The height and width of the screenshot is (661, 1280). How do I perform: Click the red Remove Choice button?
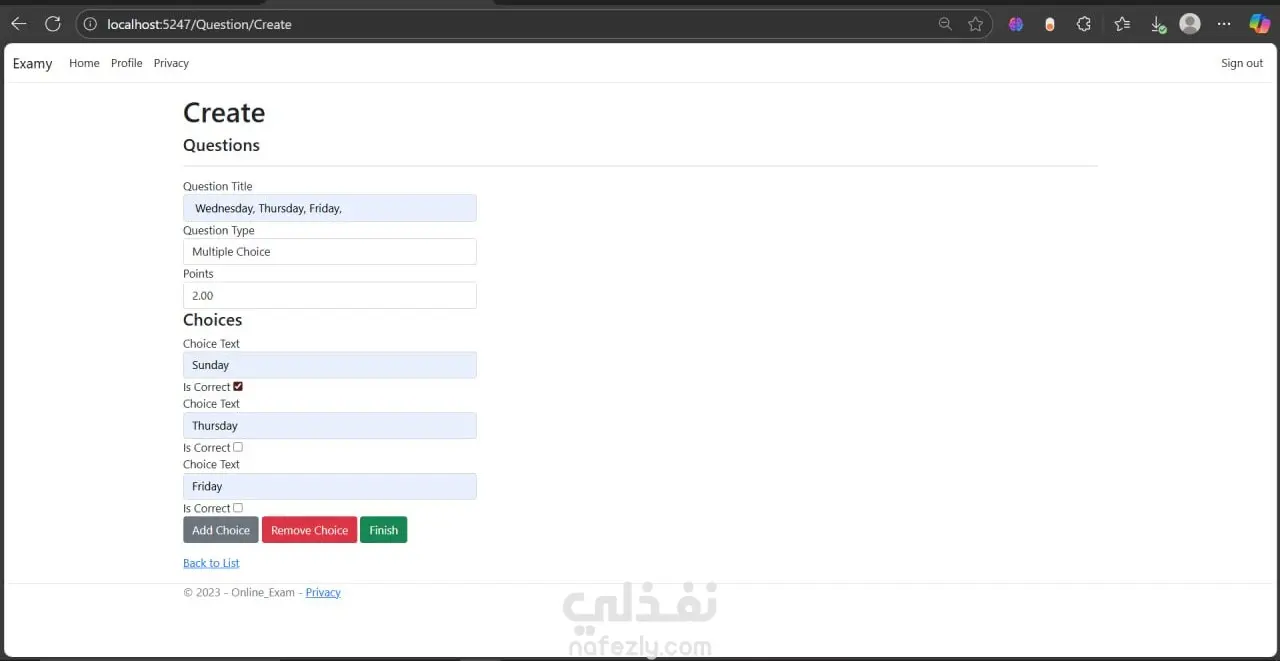[x=310, y=530]
